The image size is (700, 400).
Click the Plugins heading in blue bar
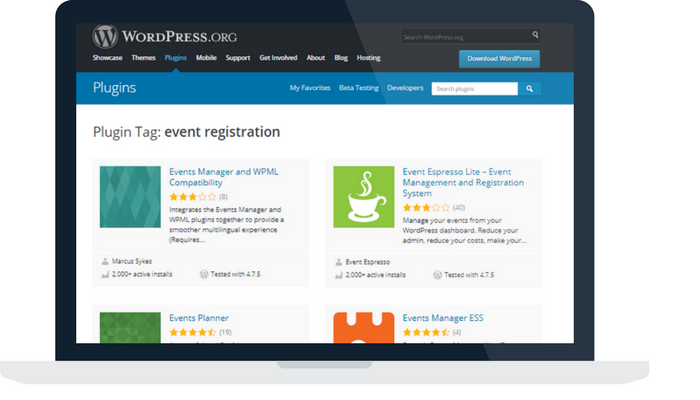point(114,88)
